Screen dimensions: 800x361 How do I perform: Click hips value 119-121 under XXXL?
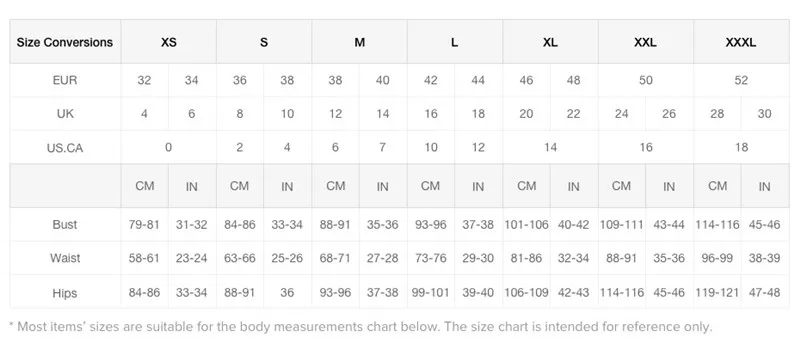click(x=717, y=293)
